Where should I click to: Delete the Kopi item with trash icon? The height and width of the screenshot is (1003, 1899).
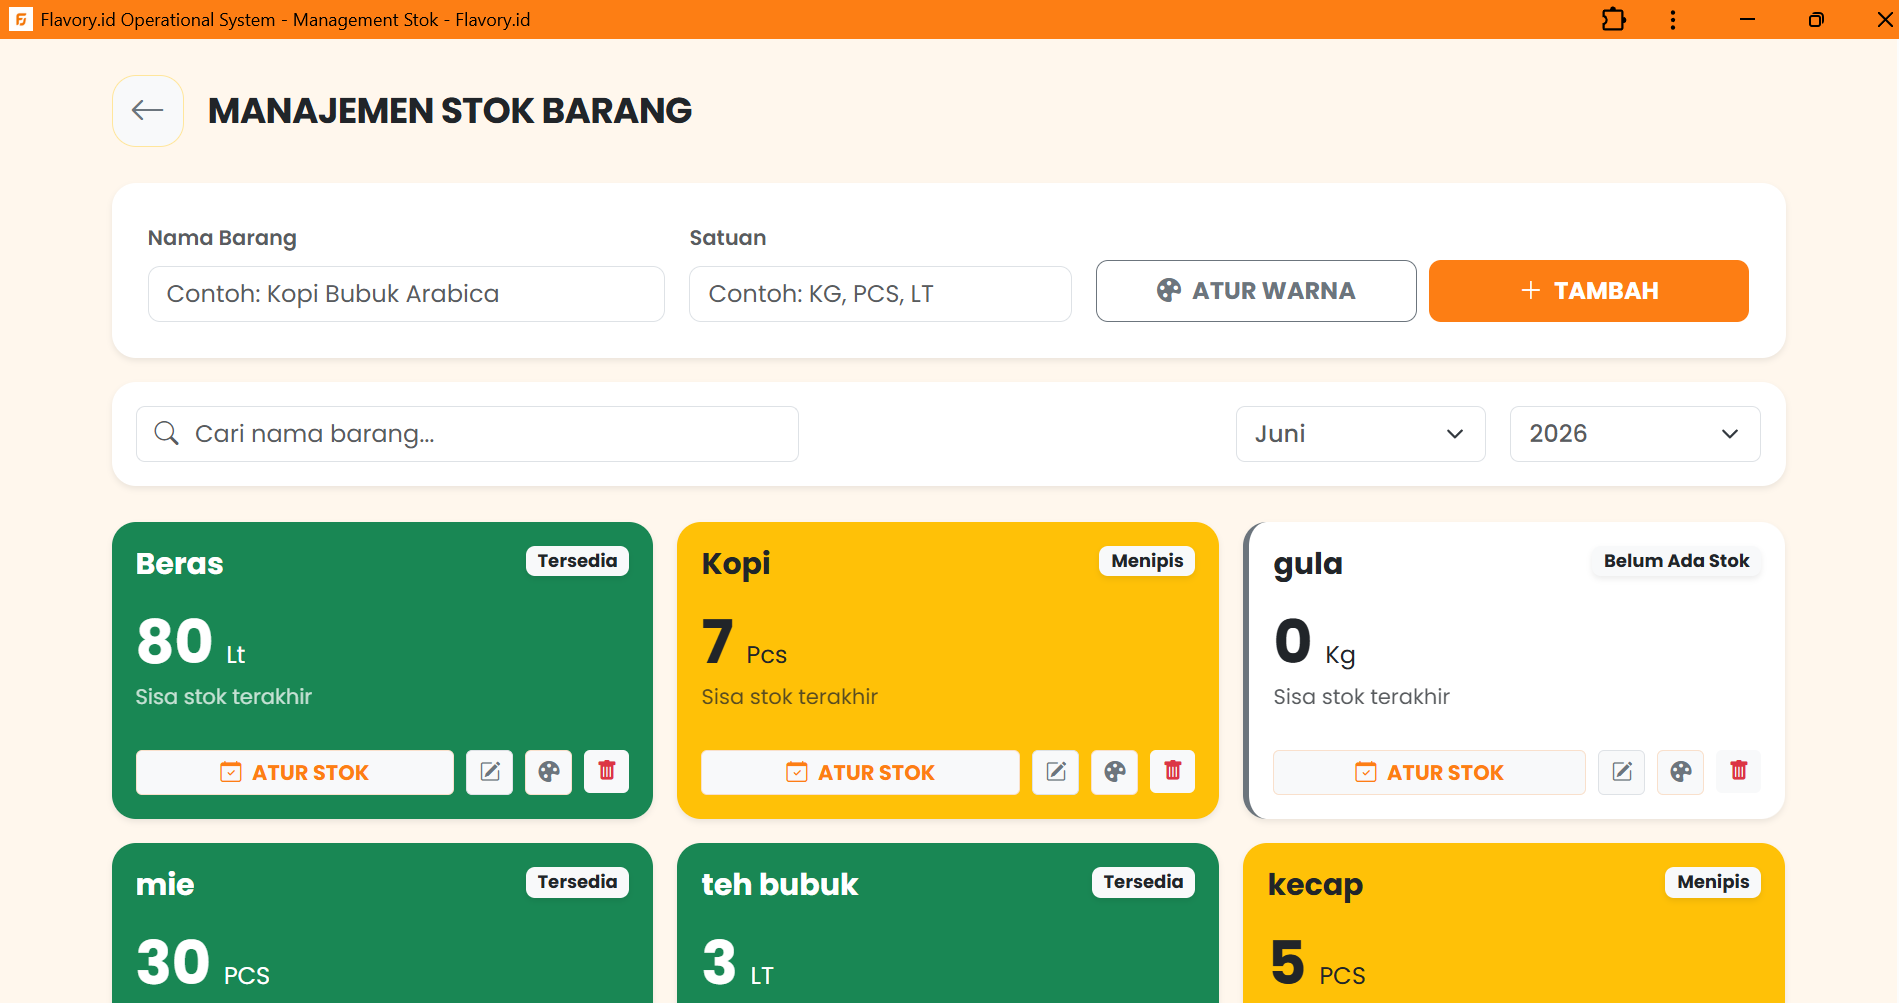click(x=1173, y=772)
